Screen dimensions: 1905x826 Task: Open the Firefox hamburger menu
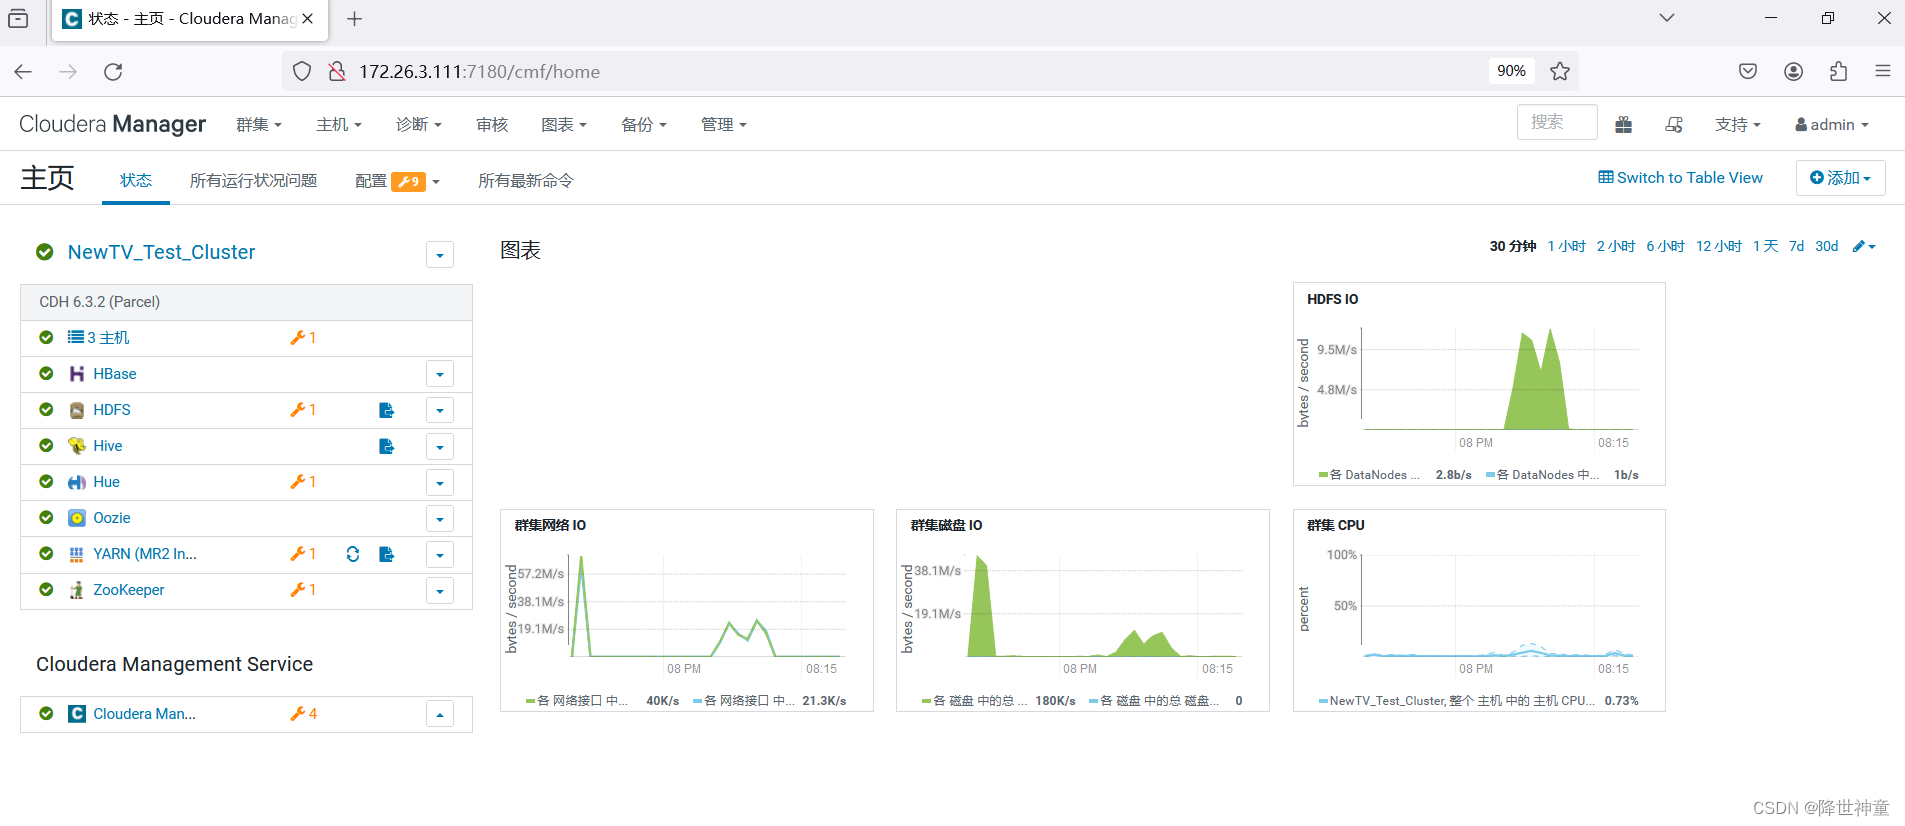click(x=1883, y=71)
